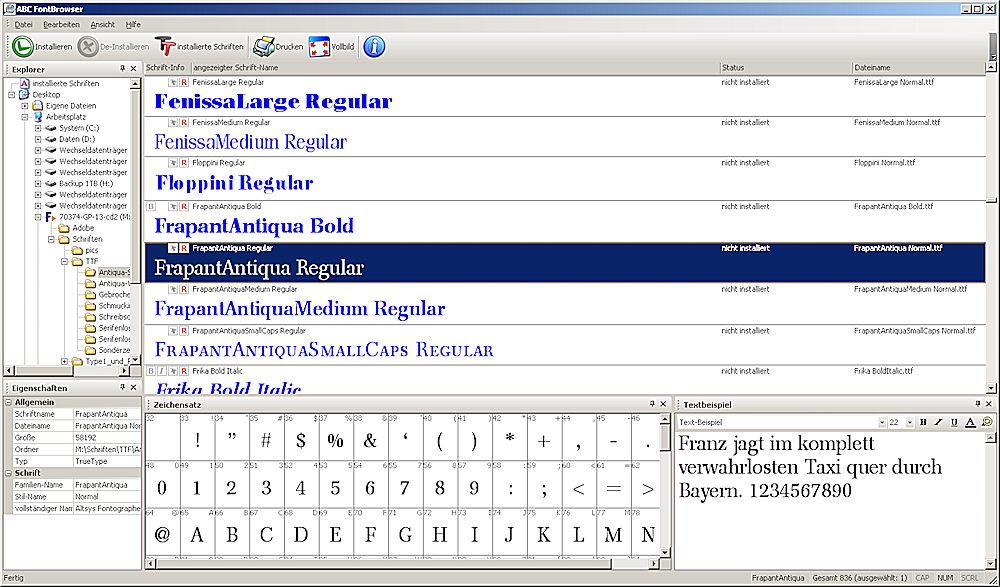
Task: Show installed fonts via installierte Schriften toolbar button
Action: click(x=200, y=46)
